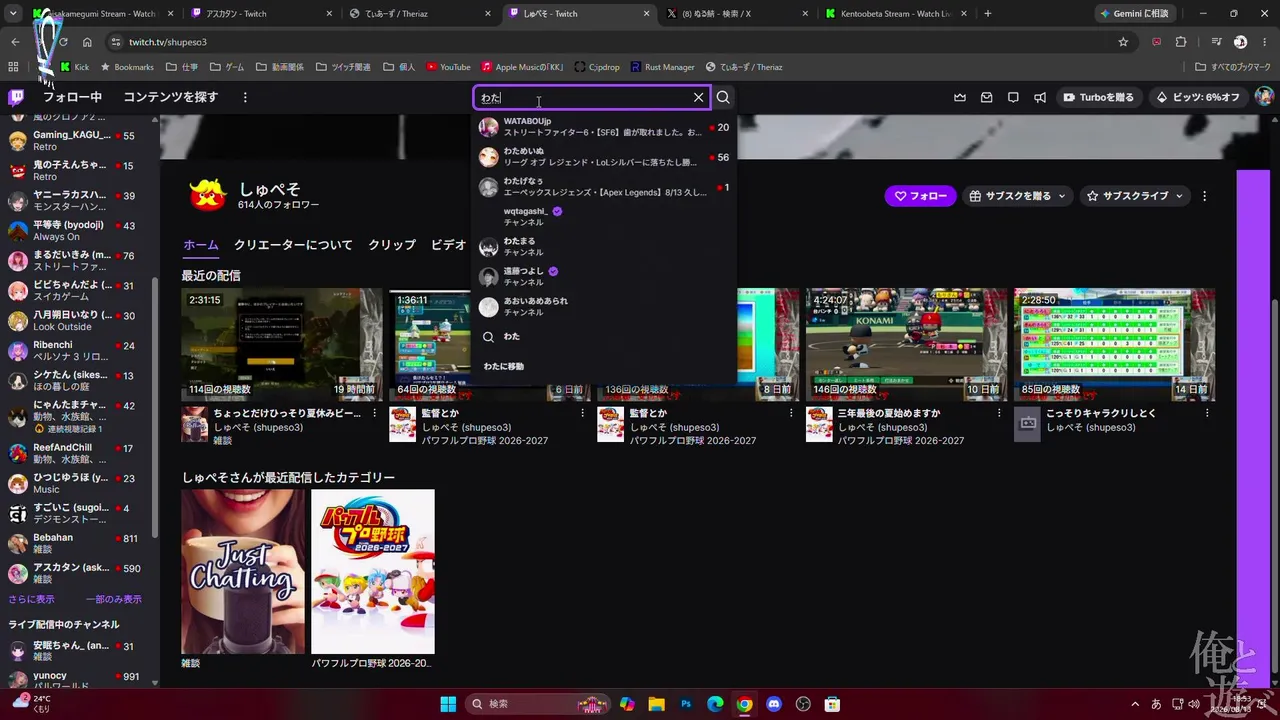Open the whispers speech bubble icon
Viewport: 1280px width, 720px height.
1013,97
